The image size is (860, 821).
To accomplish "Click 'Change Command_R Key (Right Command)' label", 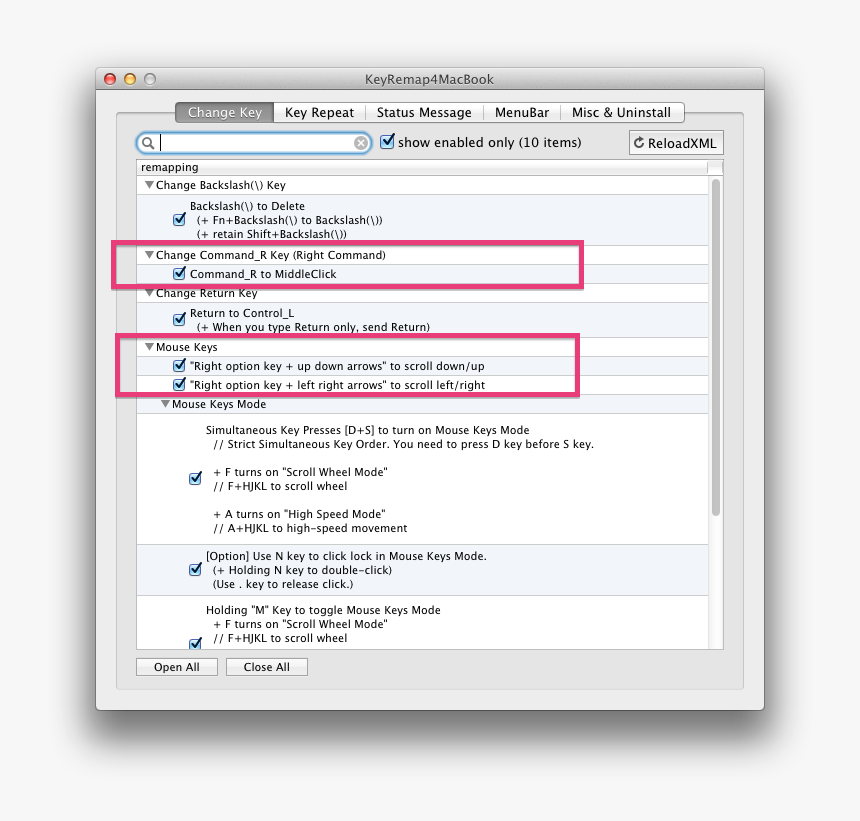I will coord(270,255).
